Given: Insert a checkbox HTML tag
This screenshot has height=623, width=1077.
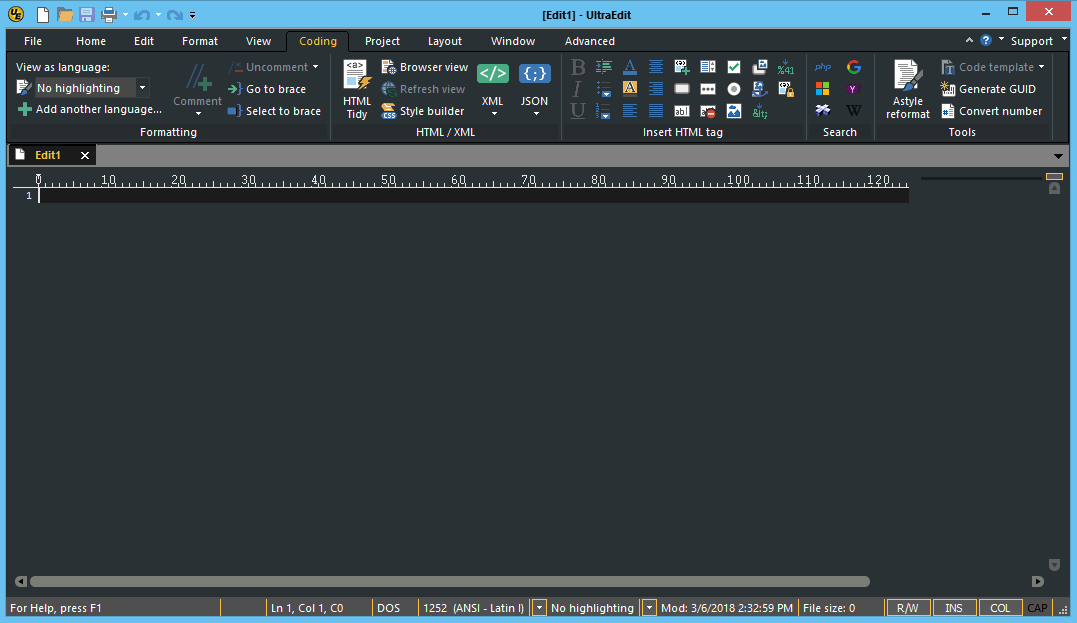Looking at the screenshot, I should coord(734,67).
